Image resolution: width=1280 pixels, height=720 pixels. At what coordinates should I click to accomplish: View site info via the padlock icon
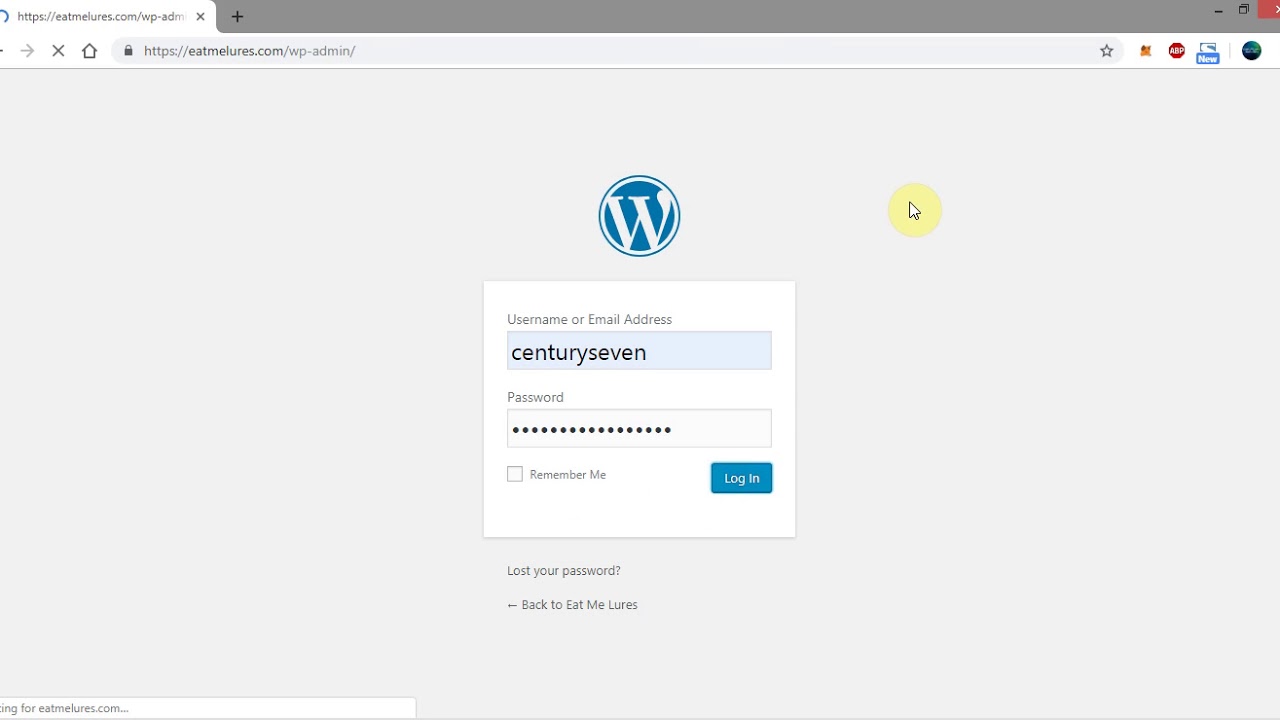(x=128, y=51)
